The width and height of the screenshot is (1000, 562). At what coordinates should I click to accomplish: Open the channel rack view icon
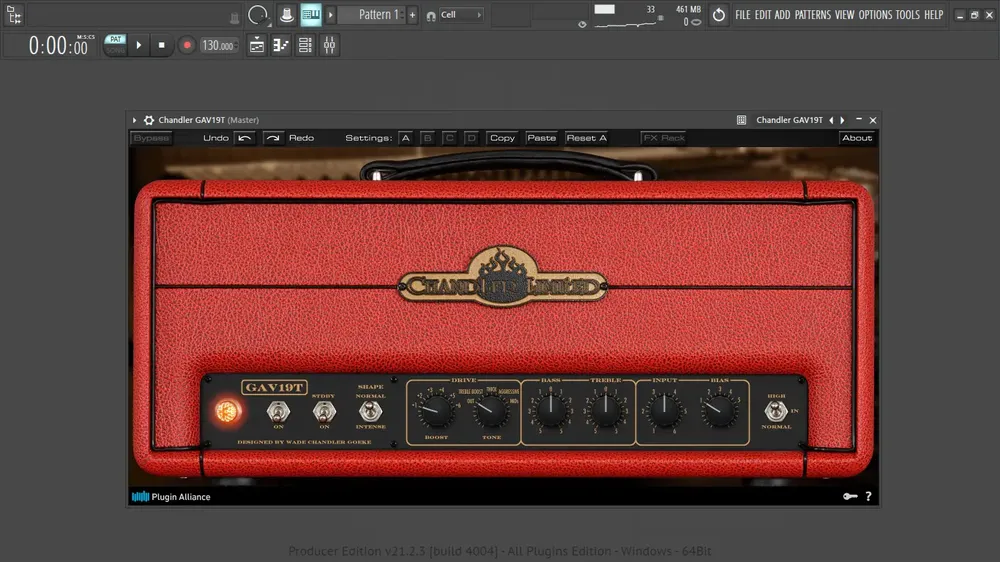tap(305, 45)
